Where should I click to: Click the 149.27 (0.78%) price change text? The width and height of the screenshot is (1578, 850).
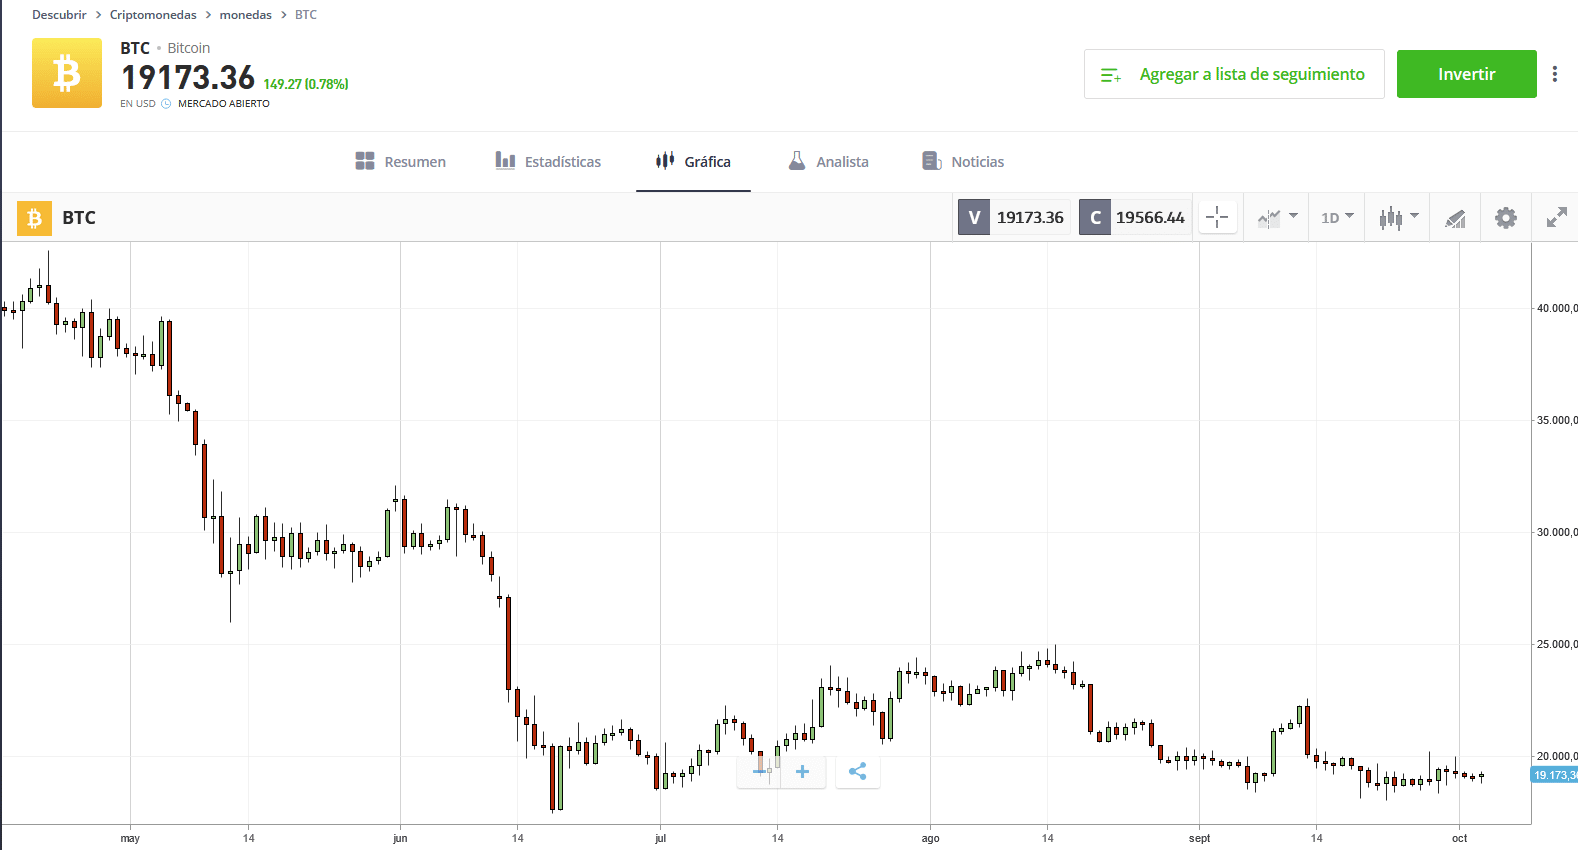306,84
